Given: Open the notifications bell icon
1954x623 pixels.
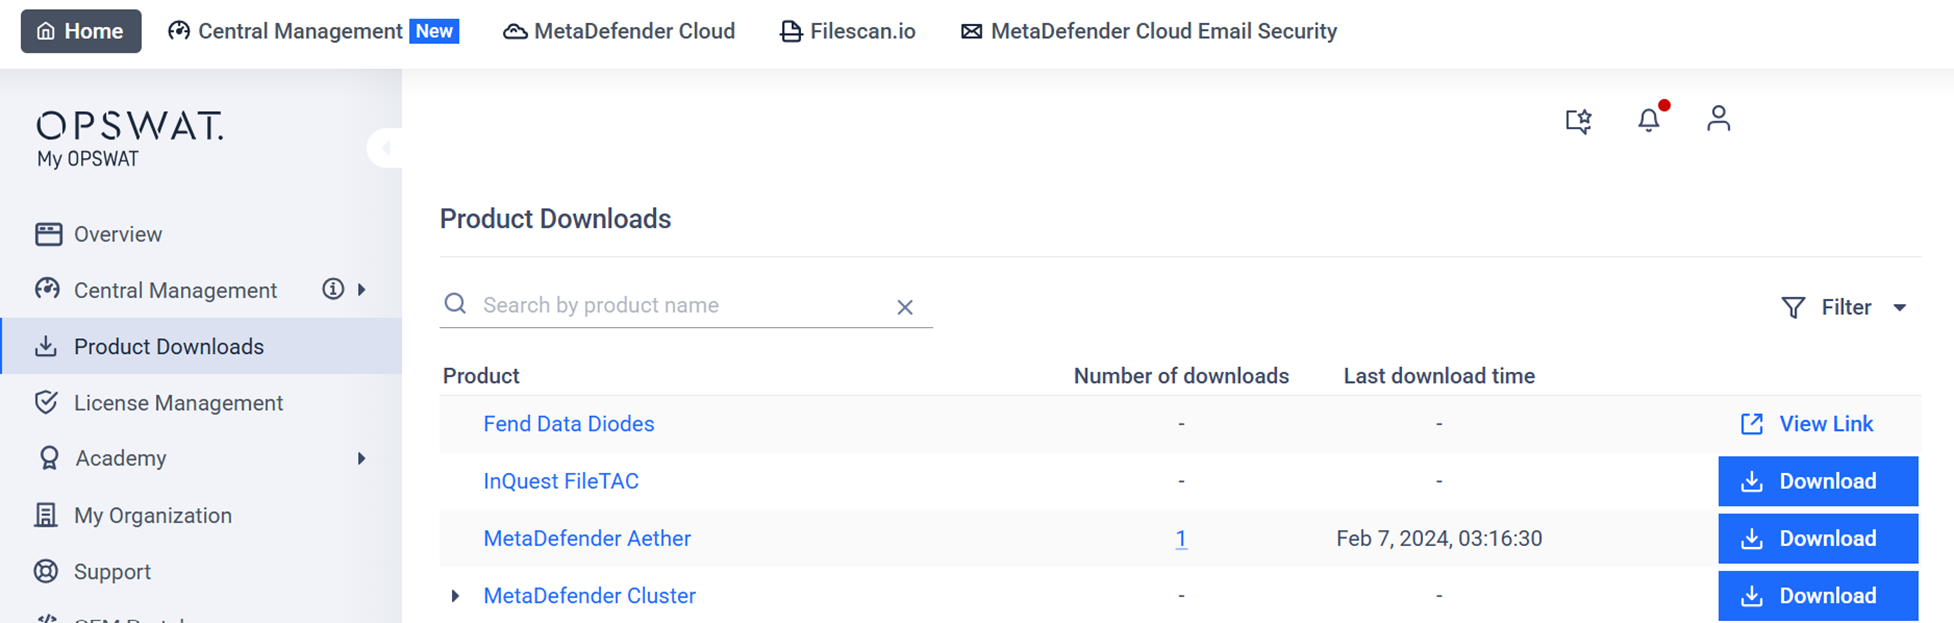Looking at the screenshot, I should click(x=1648, y=120).
